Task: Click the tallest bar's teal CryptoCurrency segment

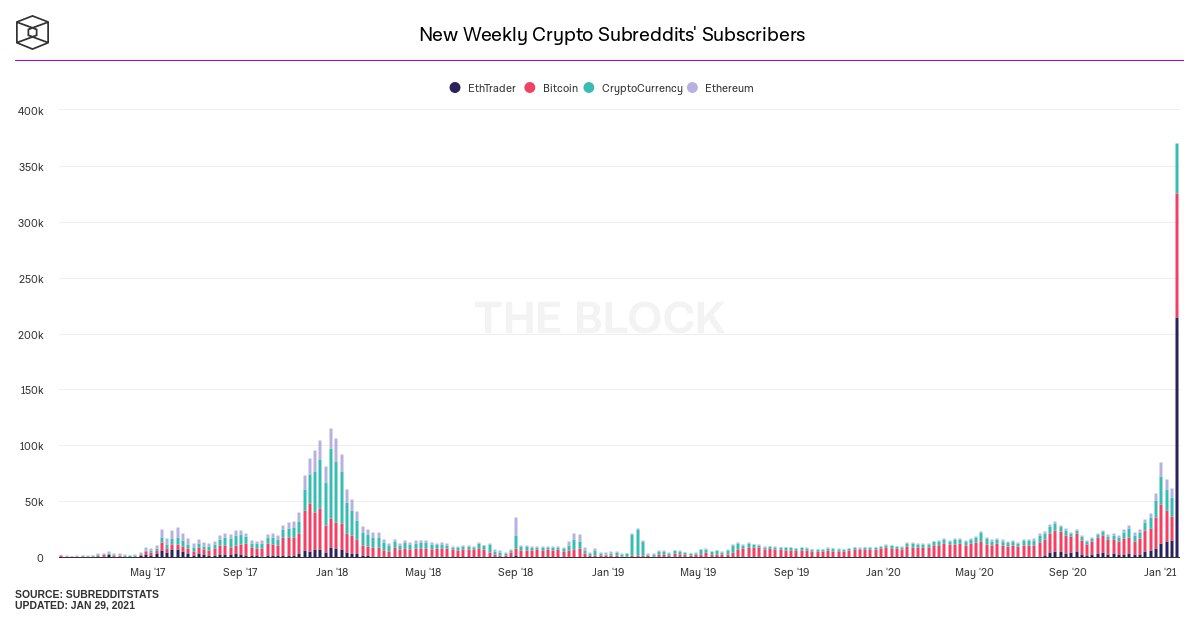Action: point(1177,169)
